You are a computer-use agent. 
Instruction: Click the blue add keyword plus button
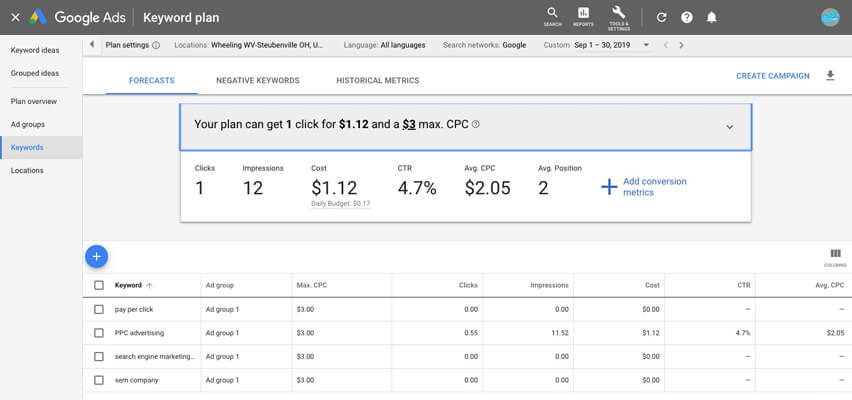(x=96, y=256)
